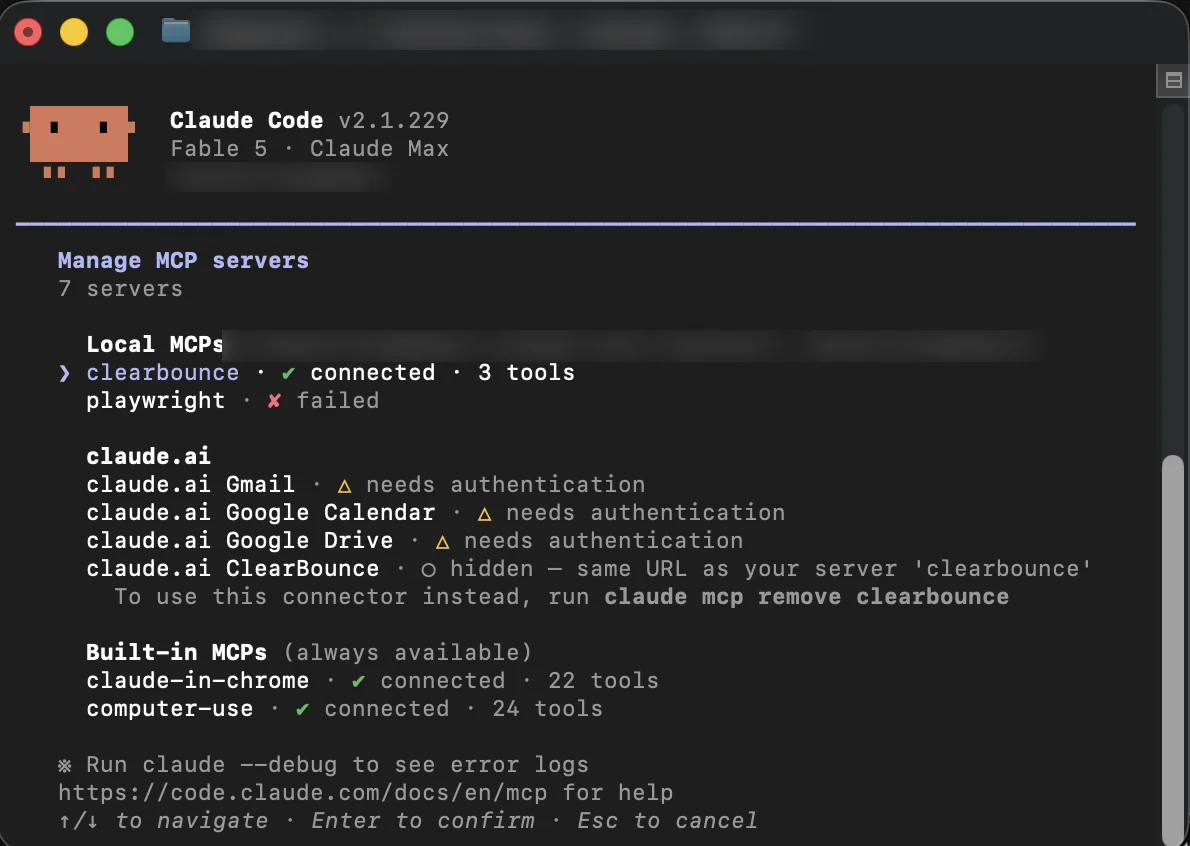
Task: Click the '22 tools' text
Action: tap(603, 680)
